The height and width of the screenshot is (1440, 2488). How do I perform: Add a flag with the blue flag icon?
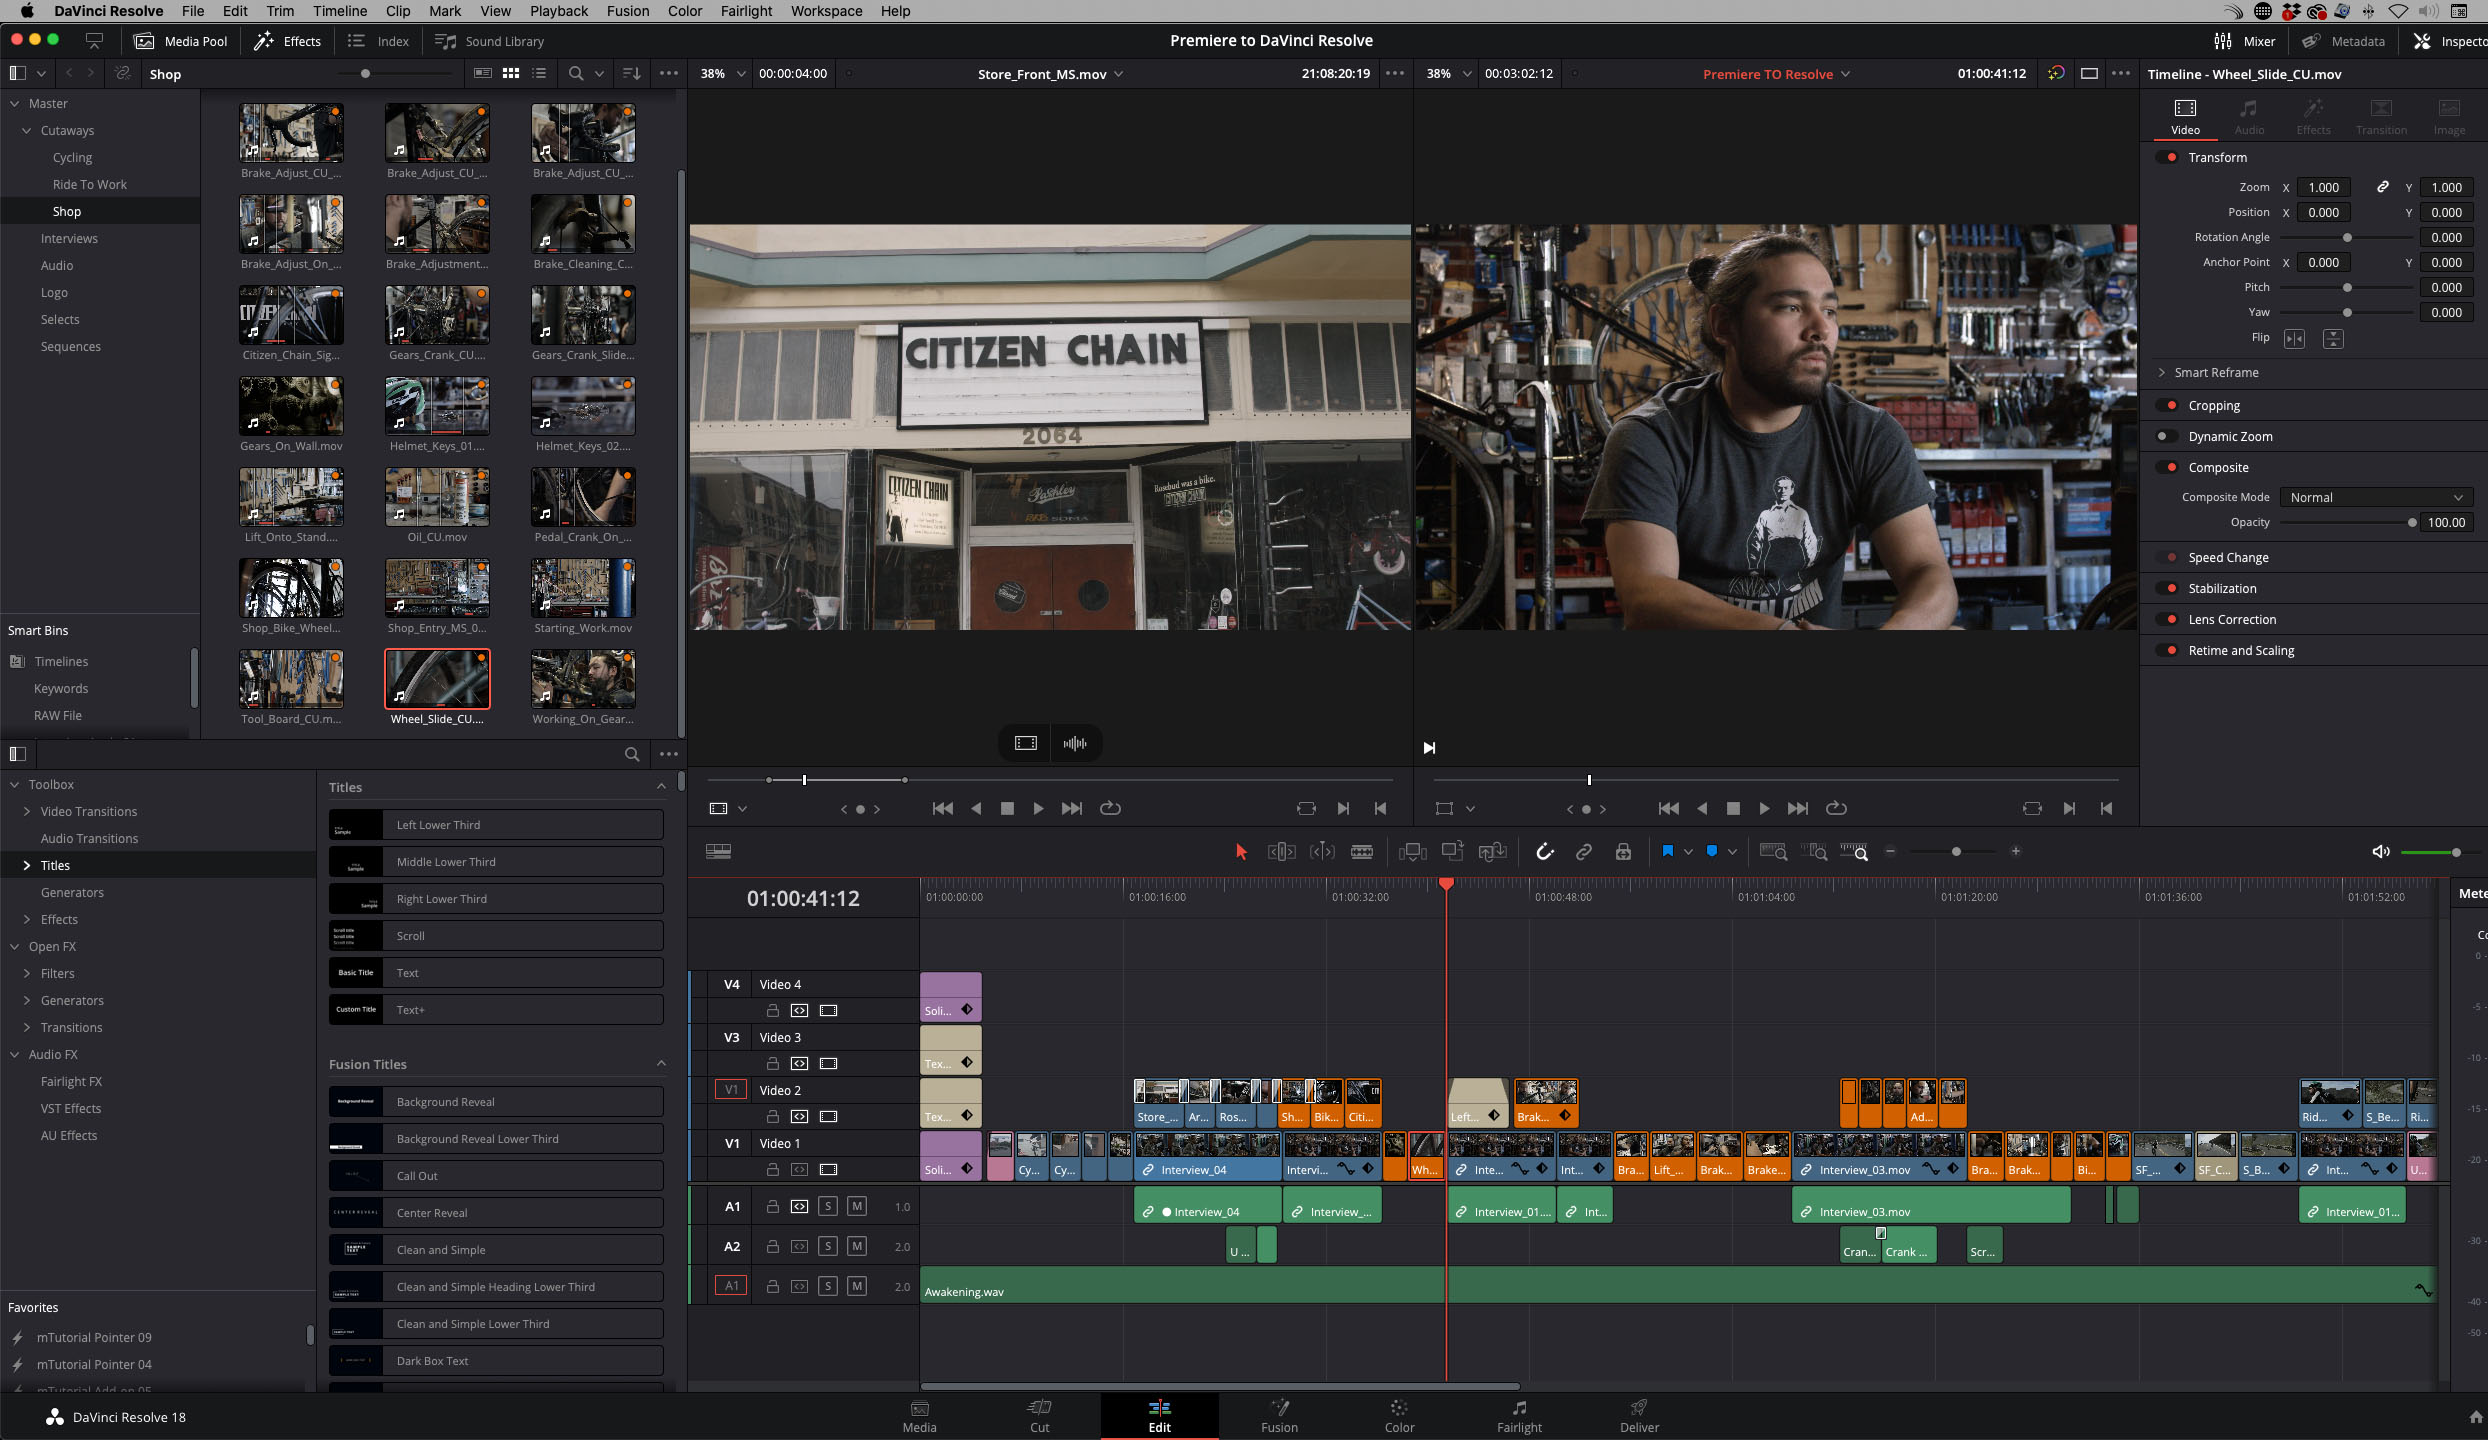click(x=1668, y=851)
